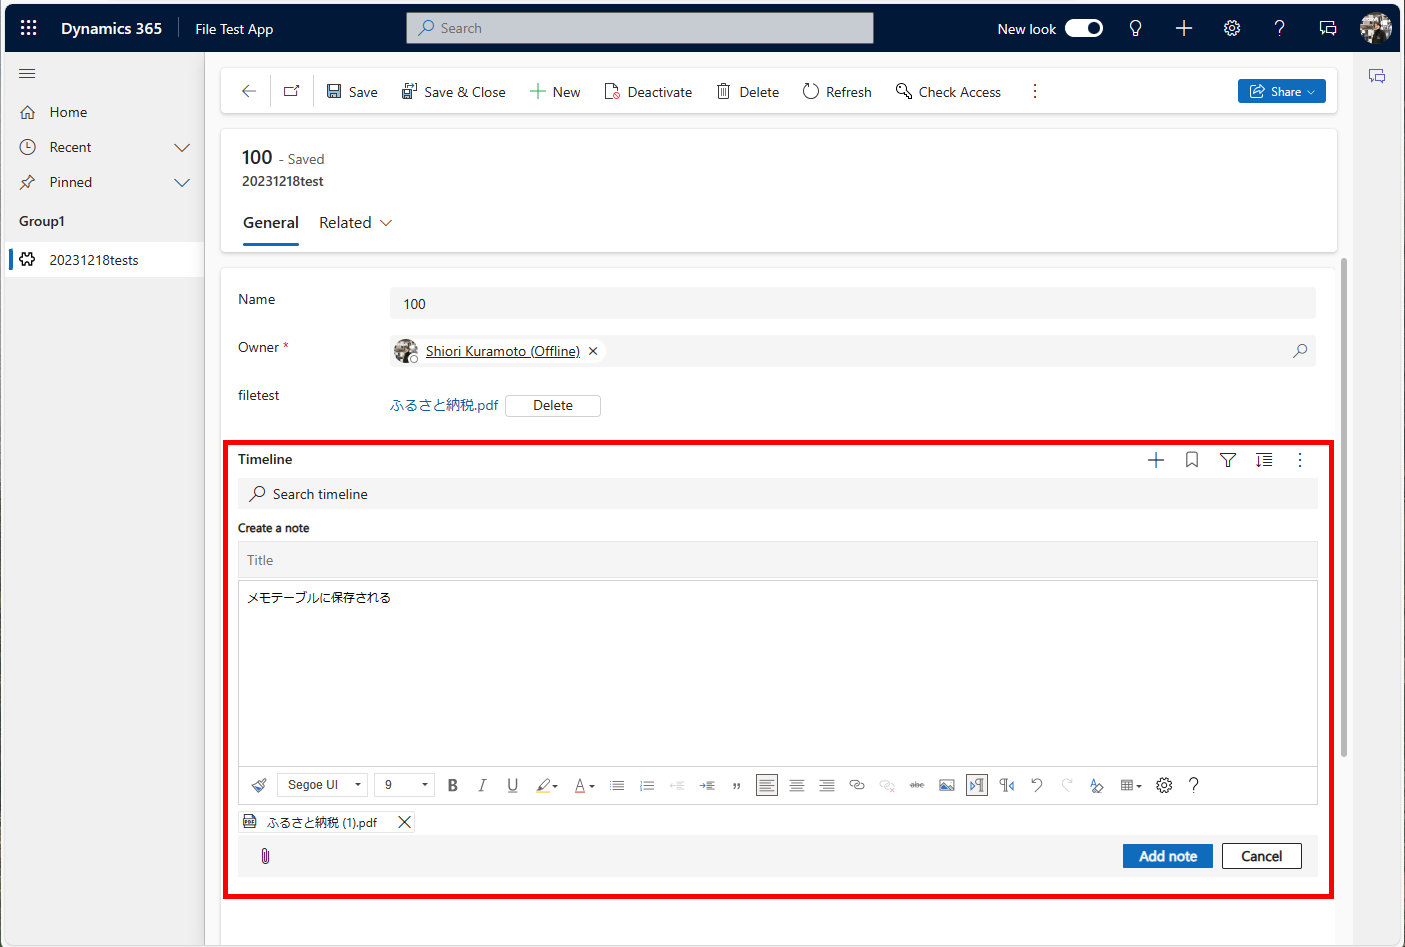Open Timeline more options vertical dots
Viewport: 1405px width, 947px height.
click(x=1300, y=460)
